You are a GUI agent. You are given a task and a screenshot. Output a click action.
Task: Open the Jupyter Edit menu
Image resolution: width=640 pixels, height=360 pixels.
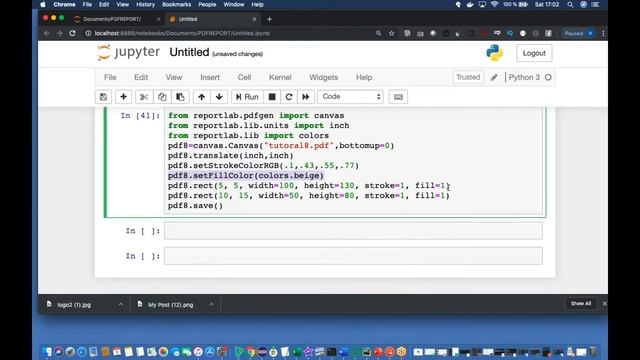coord(141,77)
